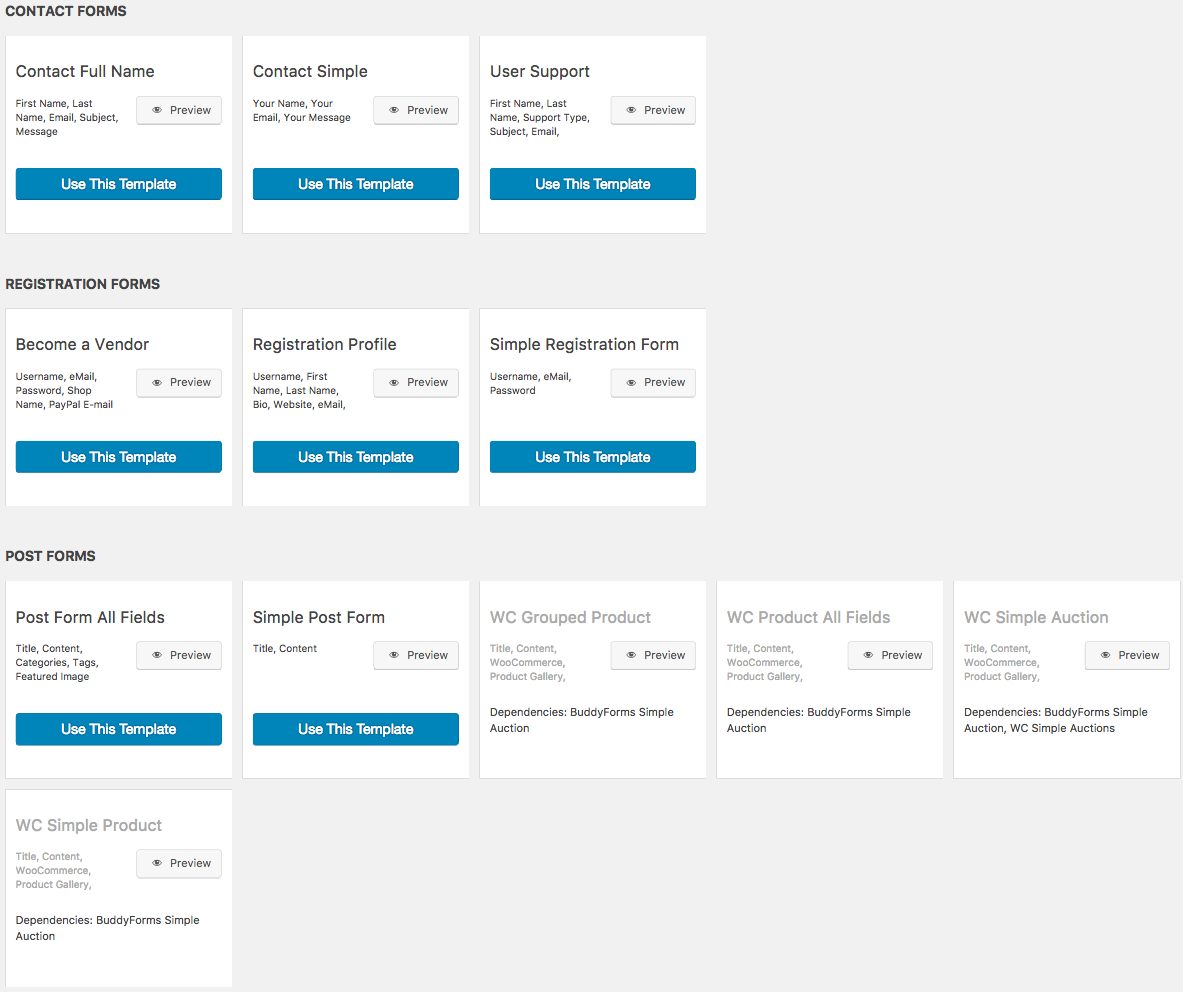The width and height of the screenshot is (1183, 992).
Task: Preview the WC Product All Fields template
Action: coord(890,655)
